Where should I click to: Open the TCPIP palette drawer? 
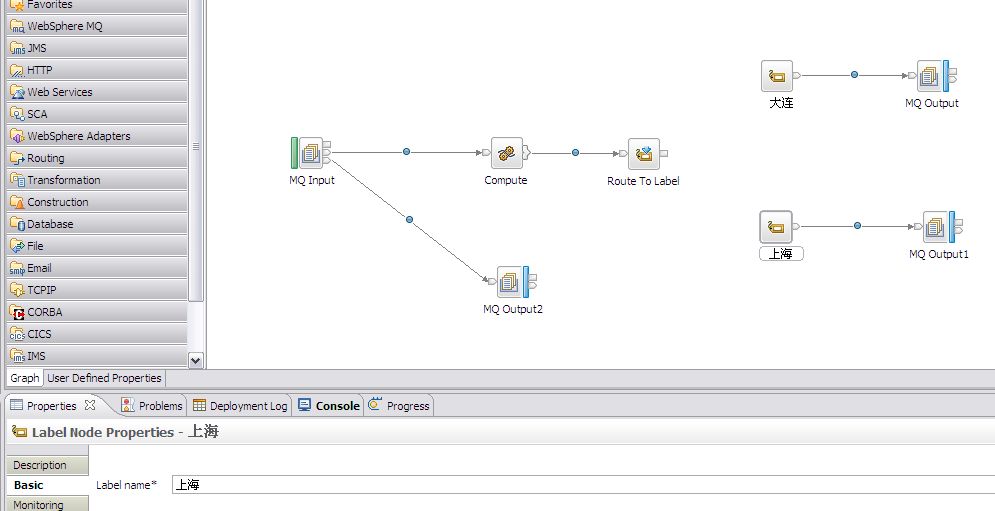pos(96,290)
